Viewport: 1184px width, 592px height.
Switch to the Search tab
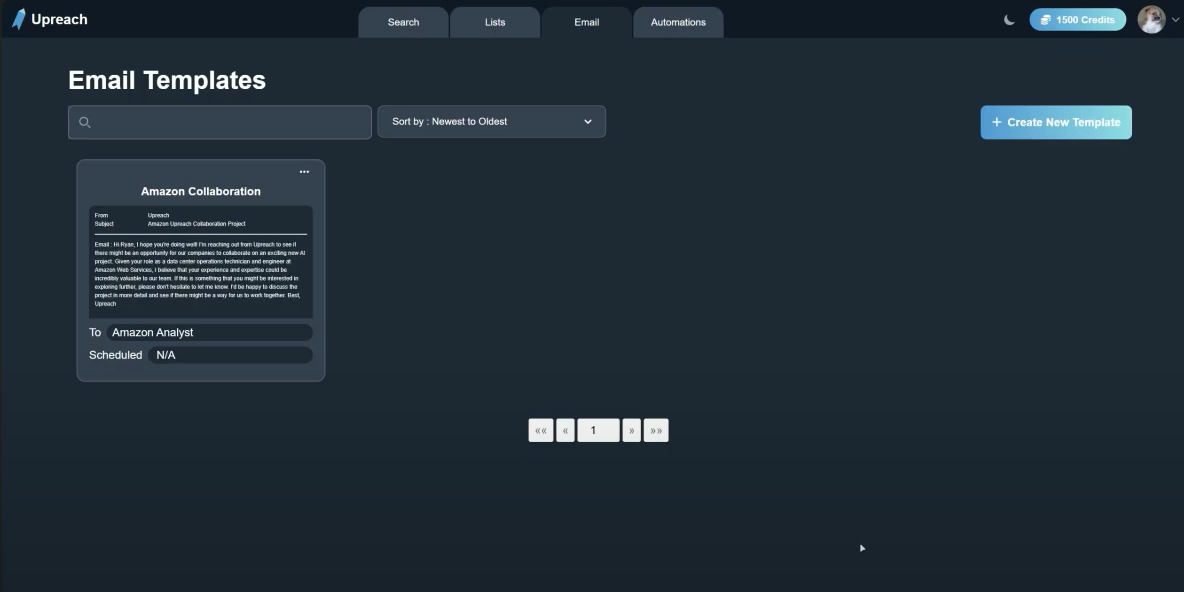[403, 22]
